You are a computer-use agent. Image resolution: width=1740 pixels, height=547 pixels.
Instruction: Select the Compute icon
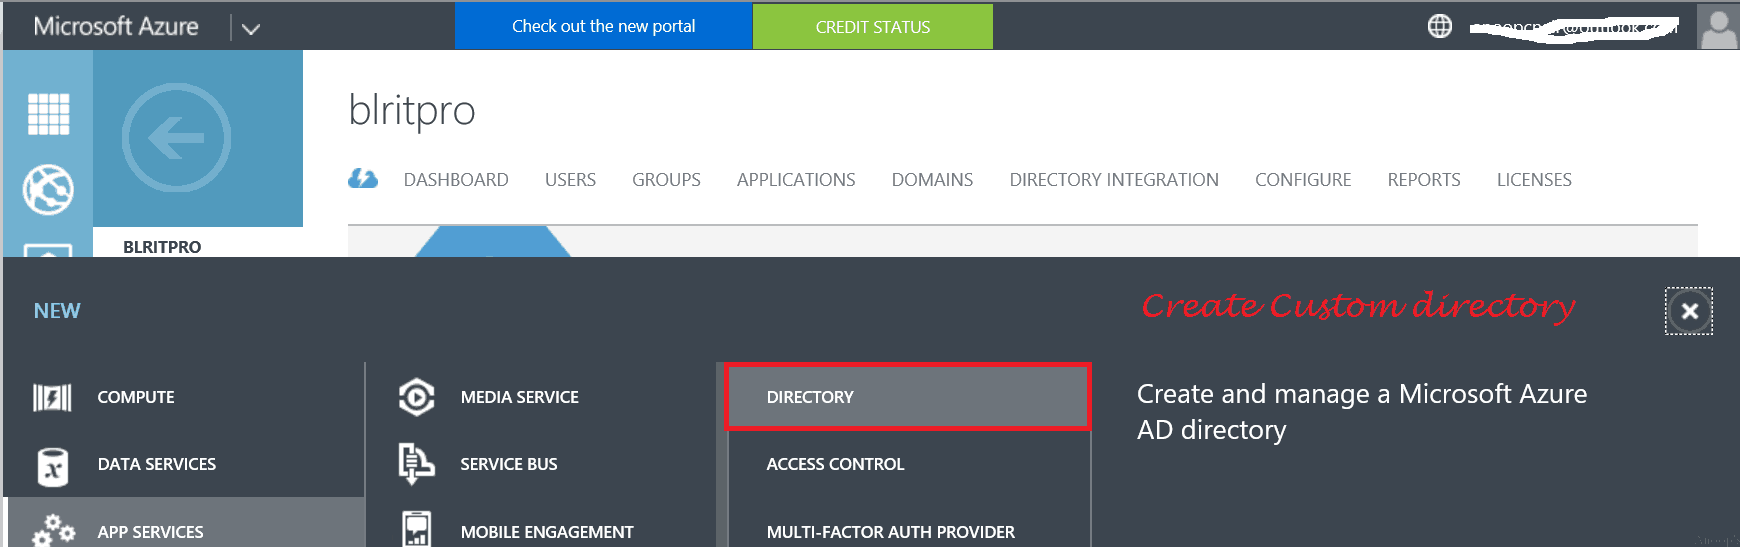click(x=52, y=397)
